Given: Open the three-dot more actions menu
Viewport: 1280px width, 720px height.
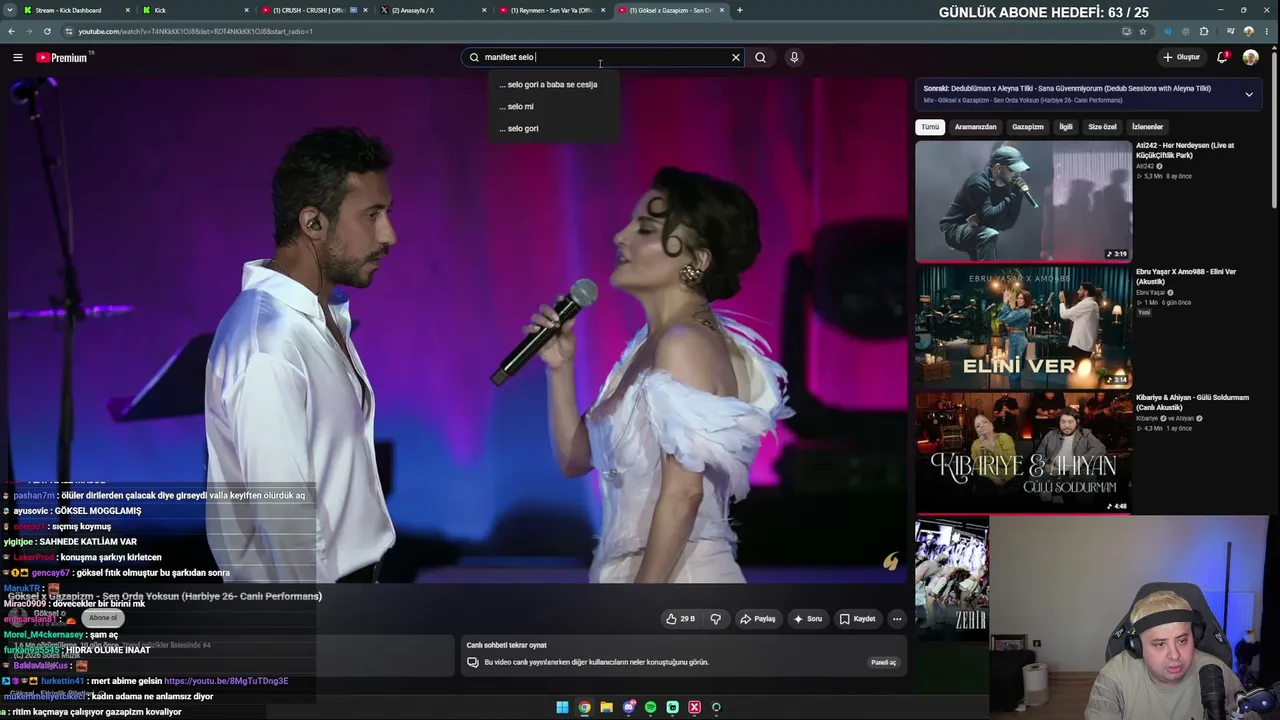Looking at the screenshot, I should pyautogui.click(x=897, y=619).
